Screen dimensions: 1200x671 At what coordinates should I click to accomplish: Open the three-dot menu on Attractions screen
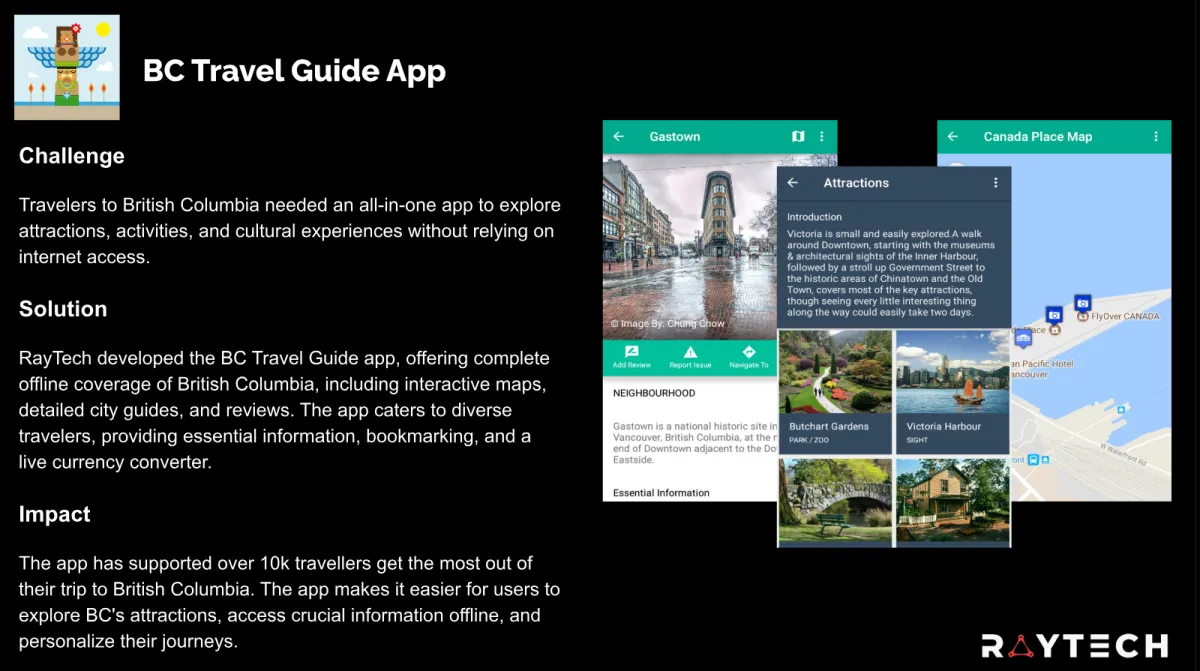pos(996,183)
